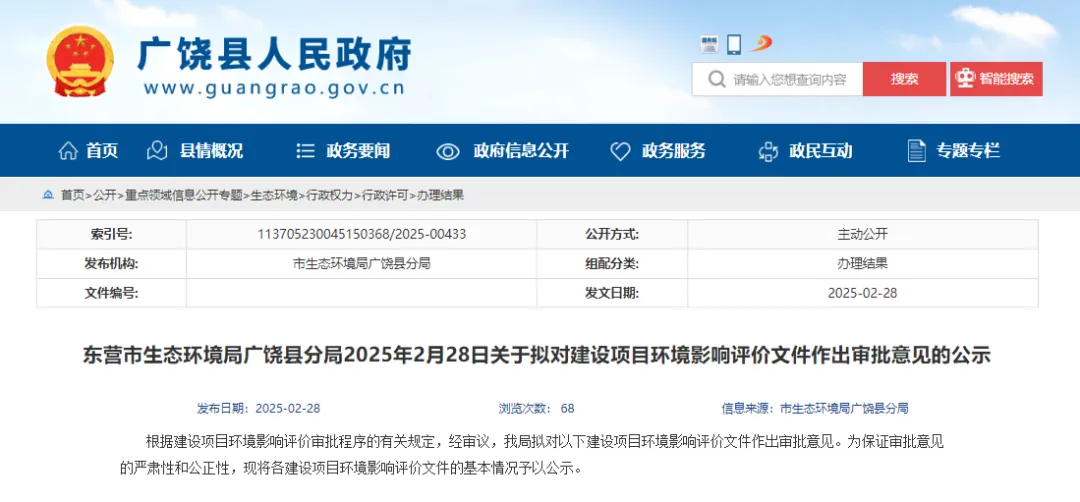Click the 发布日期：2025-02-28 line
Screen dimensions: 1080x502
point(258,408)
